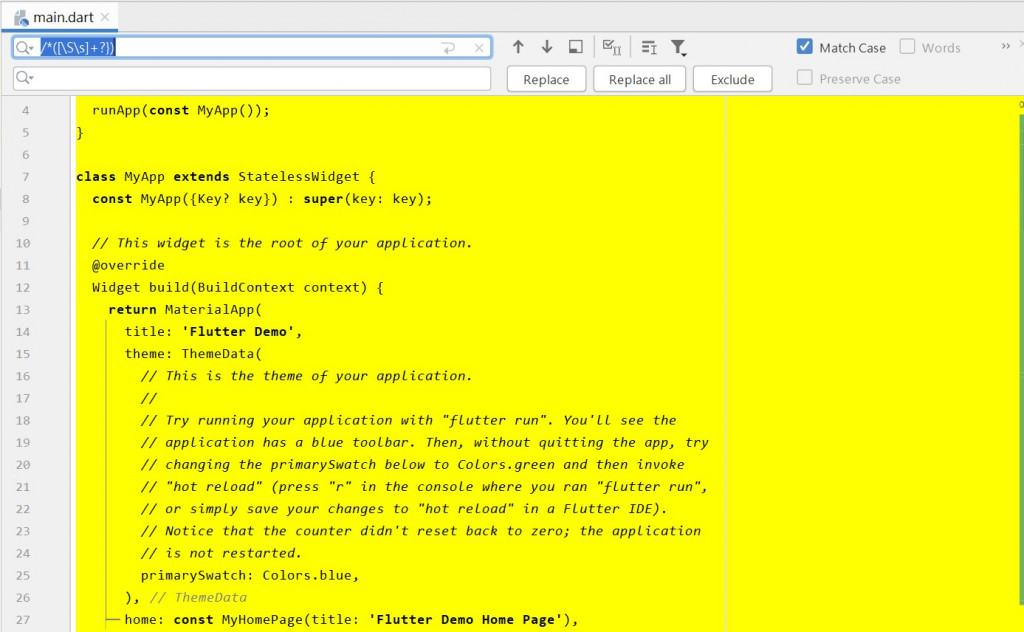Click the 'home: const MyHomePage' line

(x=351, y=620)
